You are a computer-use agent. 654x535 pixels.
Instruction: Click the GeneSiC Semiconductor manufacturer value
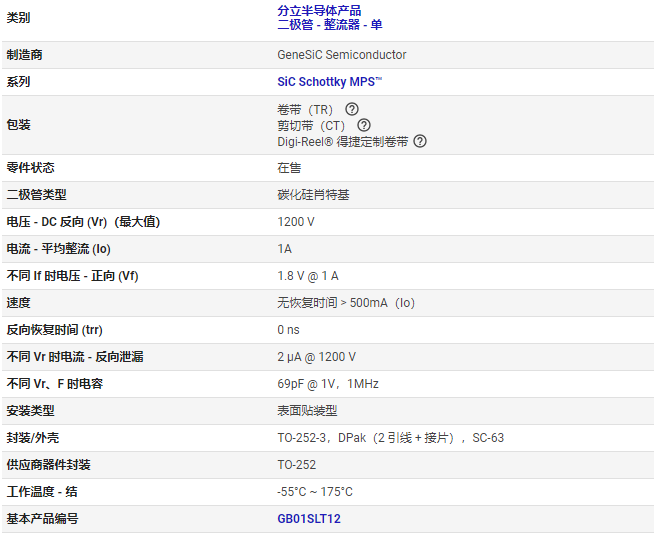click(x=341, y=55)
